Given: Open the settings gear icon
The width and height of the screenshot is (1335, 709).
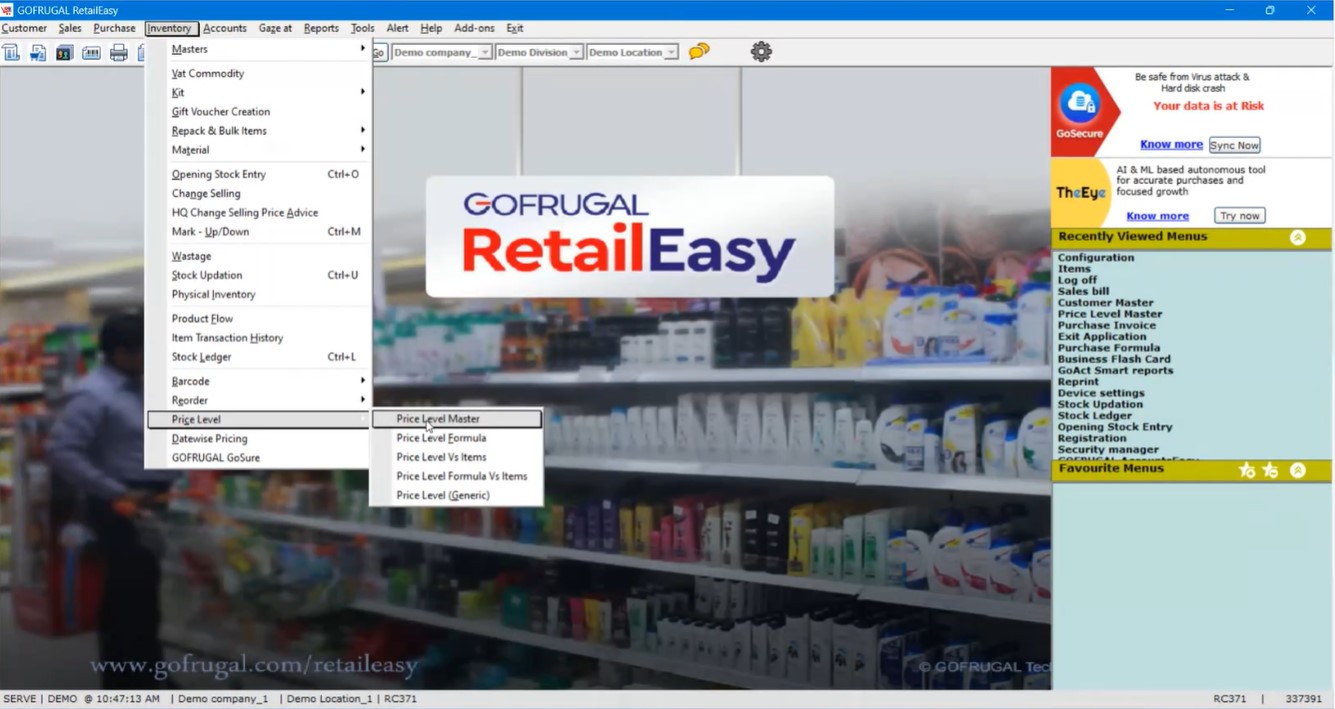Looking at the screenshot, I should 761,51.
